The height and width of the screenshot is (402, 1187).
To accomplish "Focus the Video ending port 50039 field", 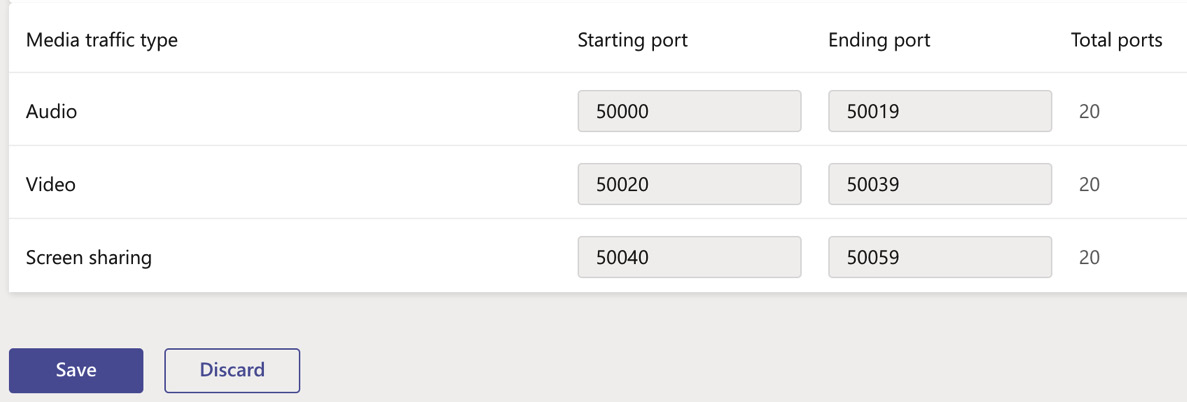I will coord(940,184).
